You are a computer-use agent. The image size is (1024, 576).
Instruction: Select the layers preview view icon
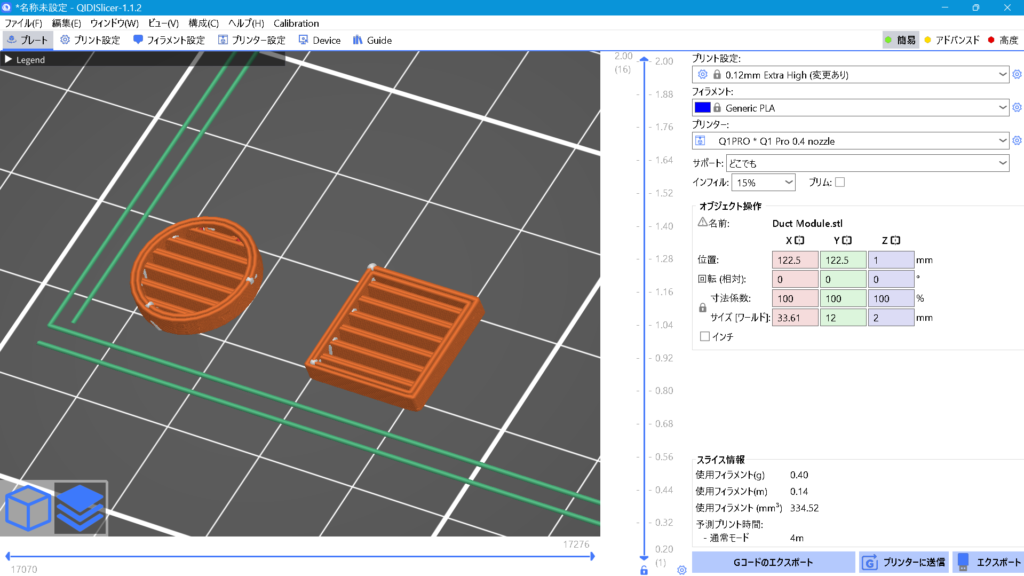[80, 510]
